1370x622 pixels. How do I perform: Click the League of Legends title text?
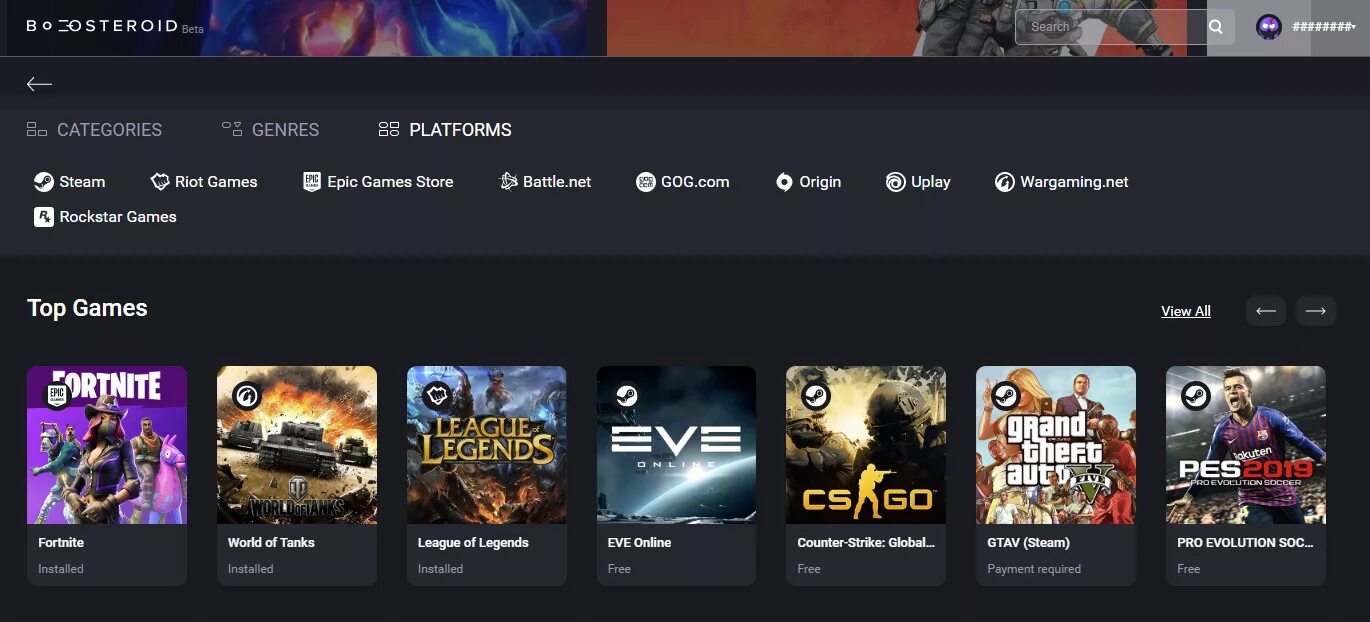click(x=473, y=543)
